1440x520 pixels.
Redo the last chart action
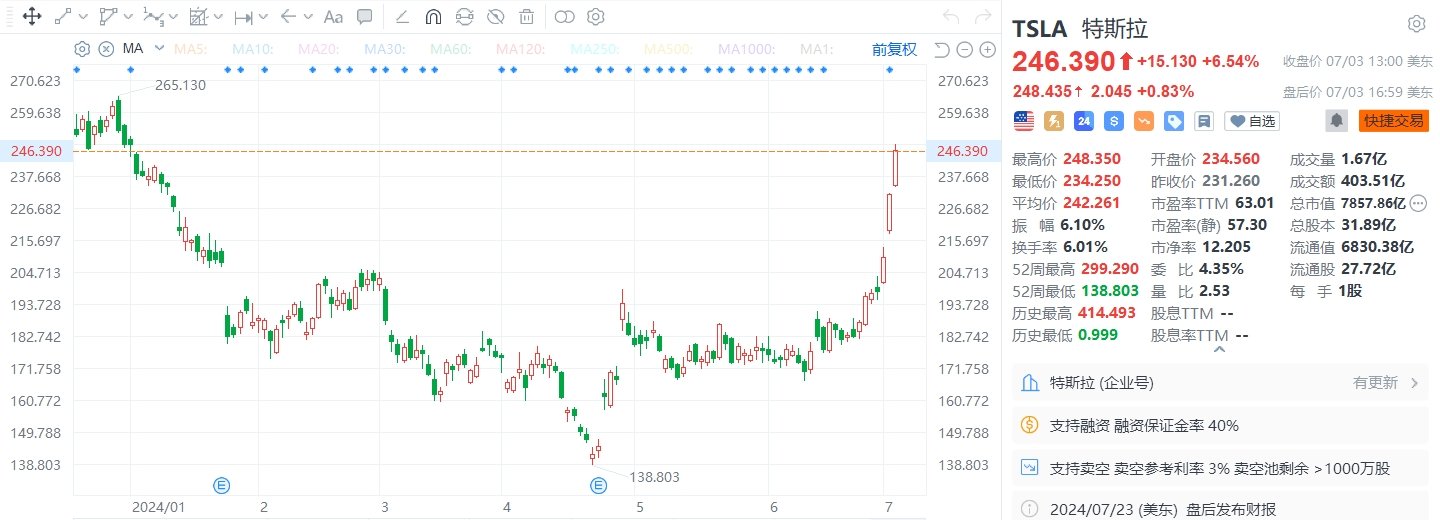click(982, 17)
